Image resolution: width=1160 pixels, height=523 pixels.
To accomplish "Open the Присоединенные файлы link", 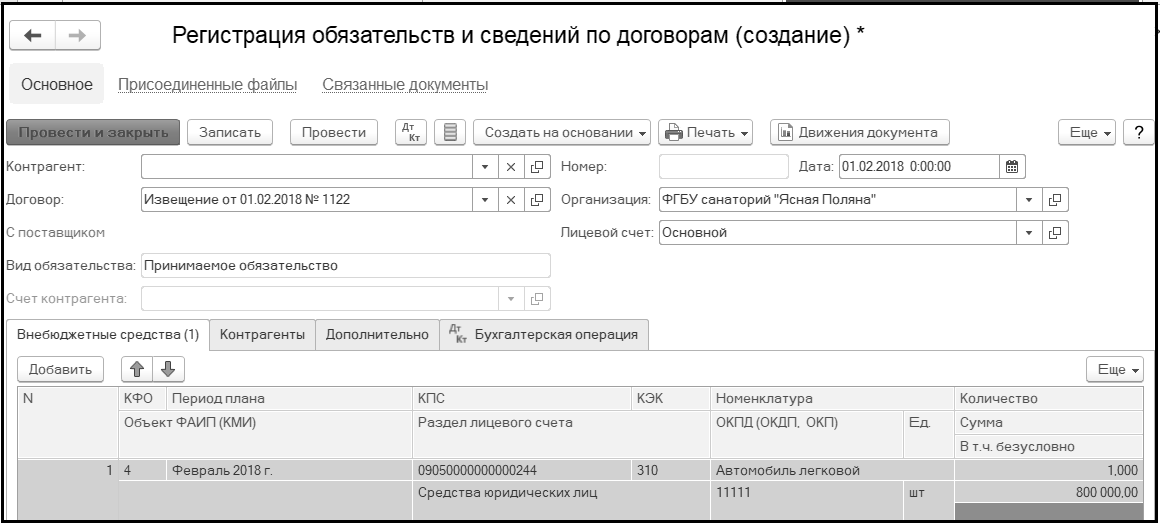I will (208, 84).
